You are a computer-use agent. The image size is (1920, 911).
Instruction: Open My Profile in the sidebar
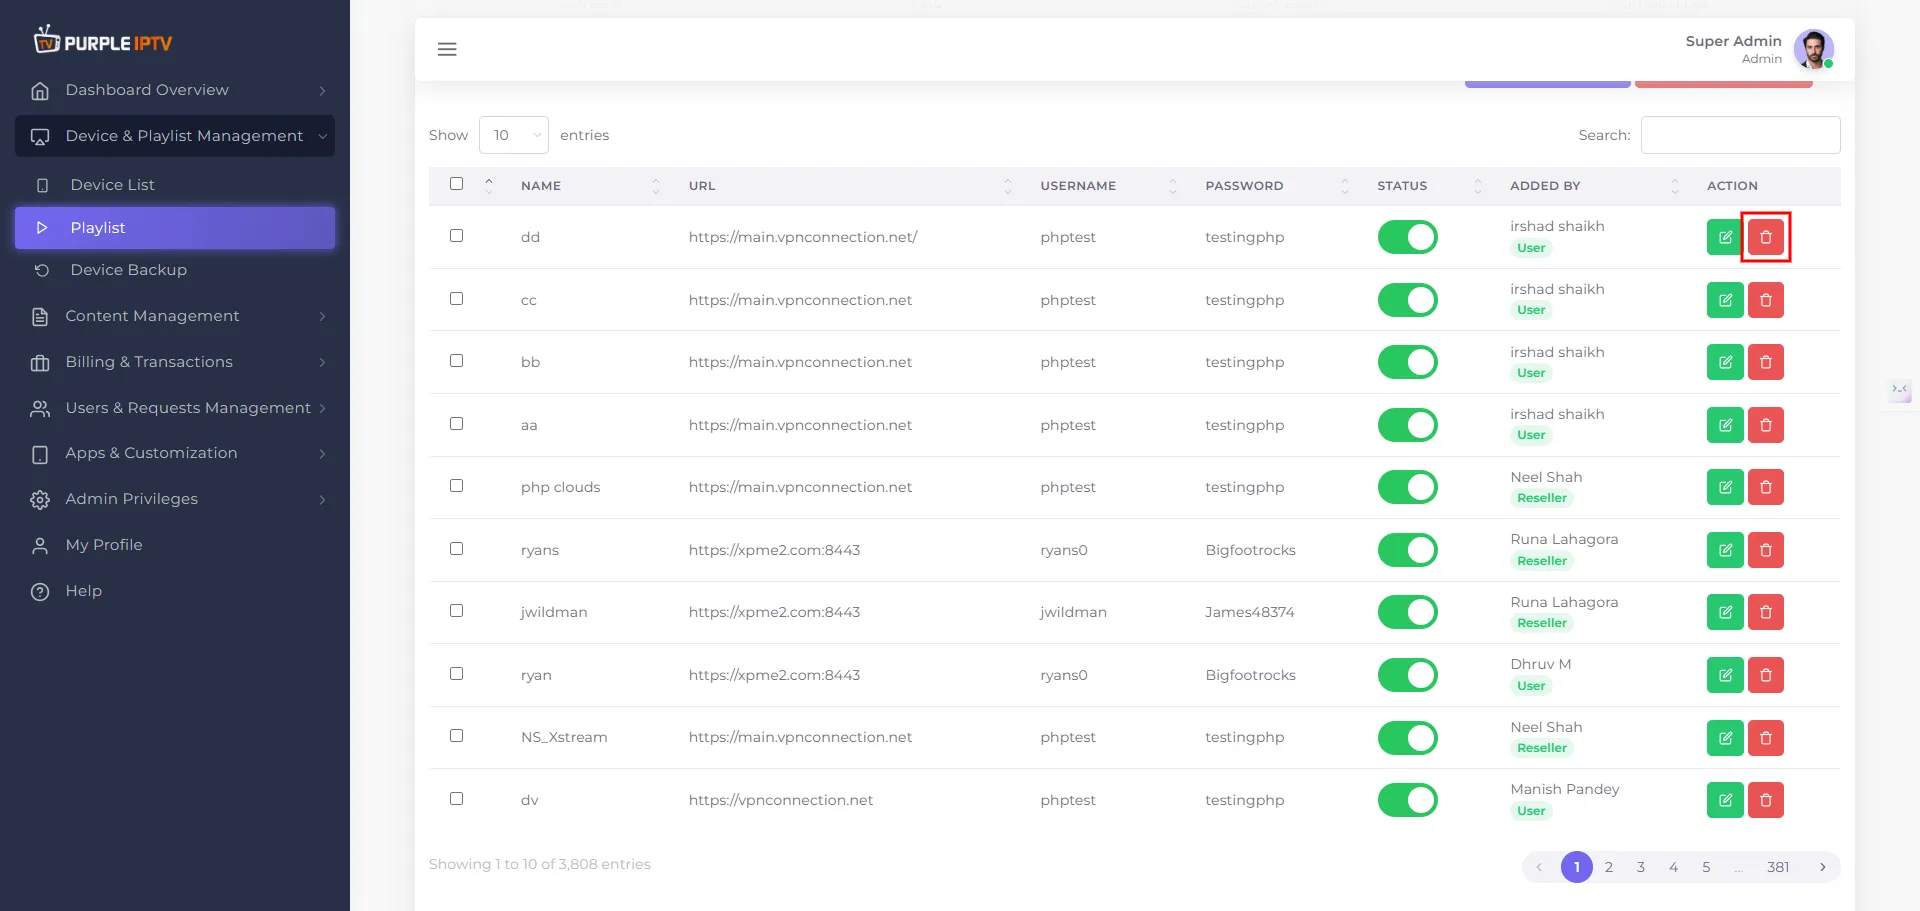[175, 545]
